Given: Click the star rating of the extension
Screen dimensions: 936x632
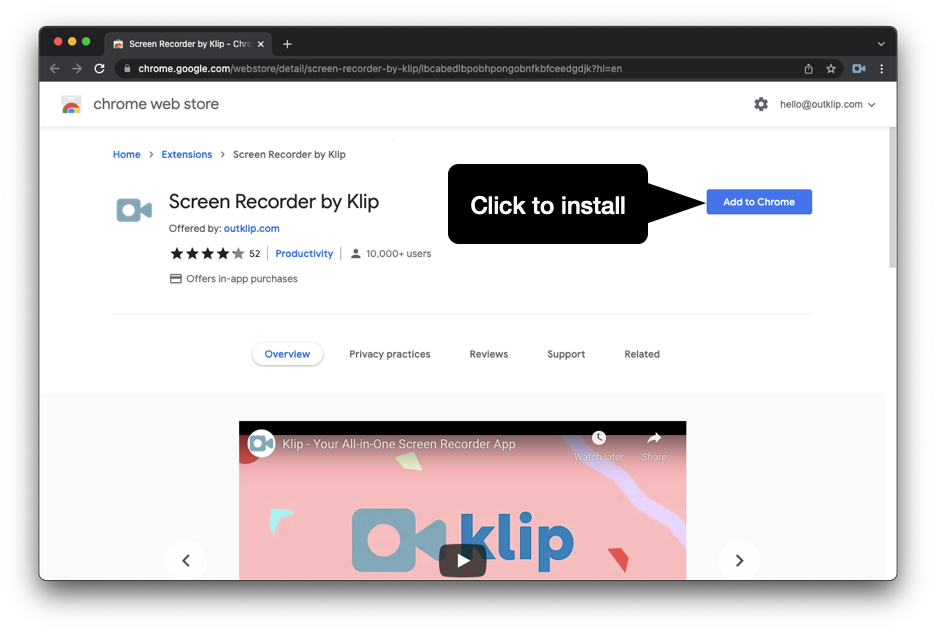Looking at the screenshot, I should click(x=207, y=254).
